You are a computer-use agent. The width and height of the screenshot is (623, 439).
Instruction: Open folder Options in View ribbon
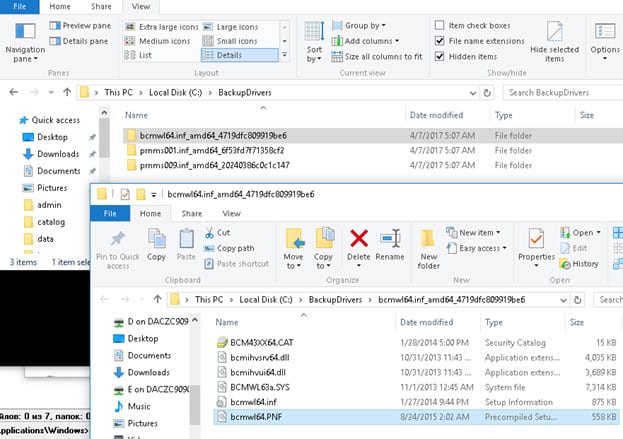click(x=605, y=43)
